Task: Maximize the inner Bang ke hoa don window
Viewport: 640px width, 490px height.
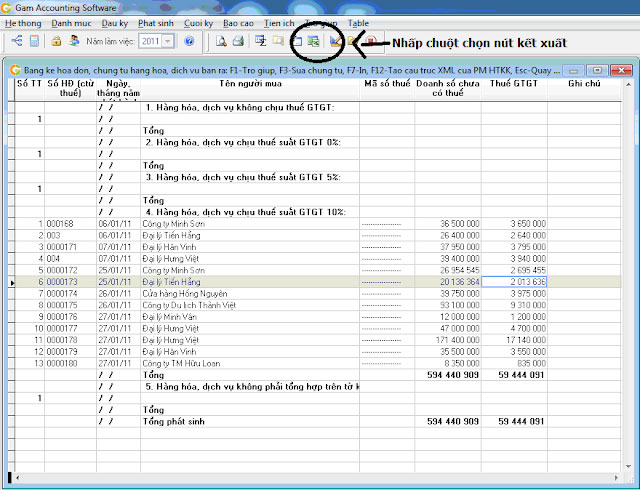Action: click(x=596, y=71)
